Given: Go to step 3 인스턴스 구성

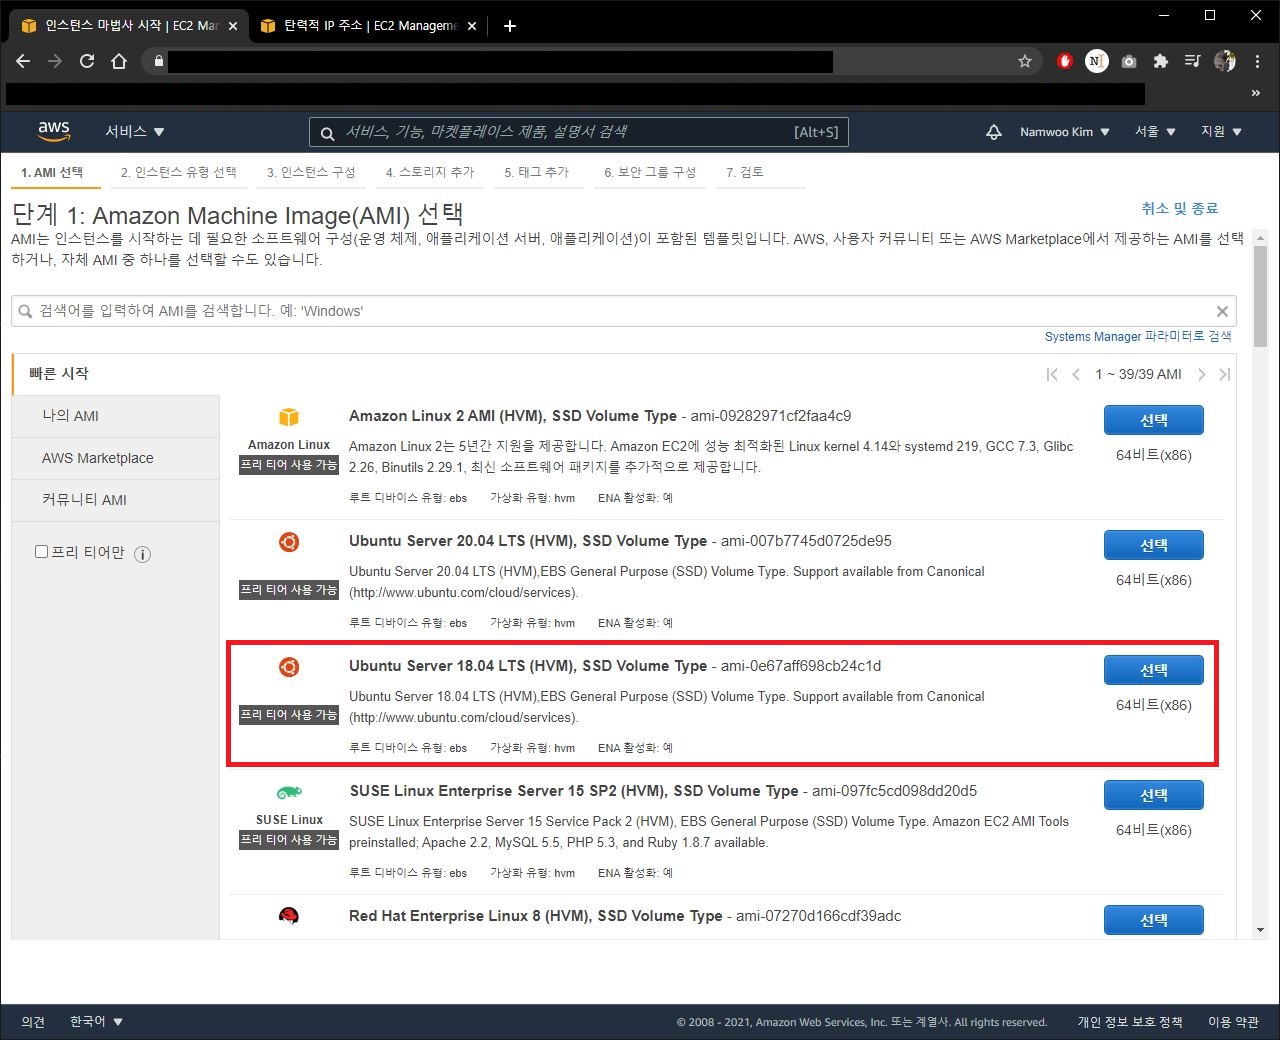Looking at the screenshot, I should coord(311,172).
